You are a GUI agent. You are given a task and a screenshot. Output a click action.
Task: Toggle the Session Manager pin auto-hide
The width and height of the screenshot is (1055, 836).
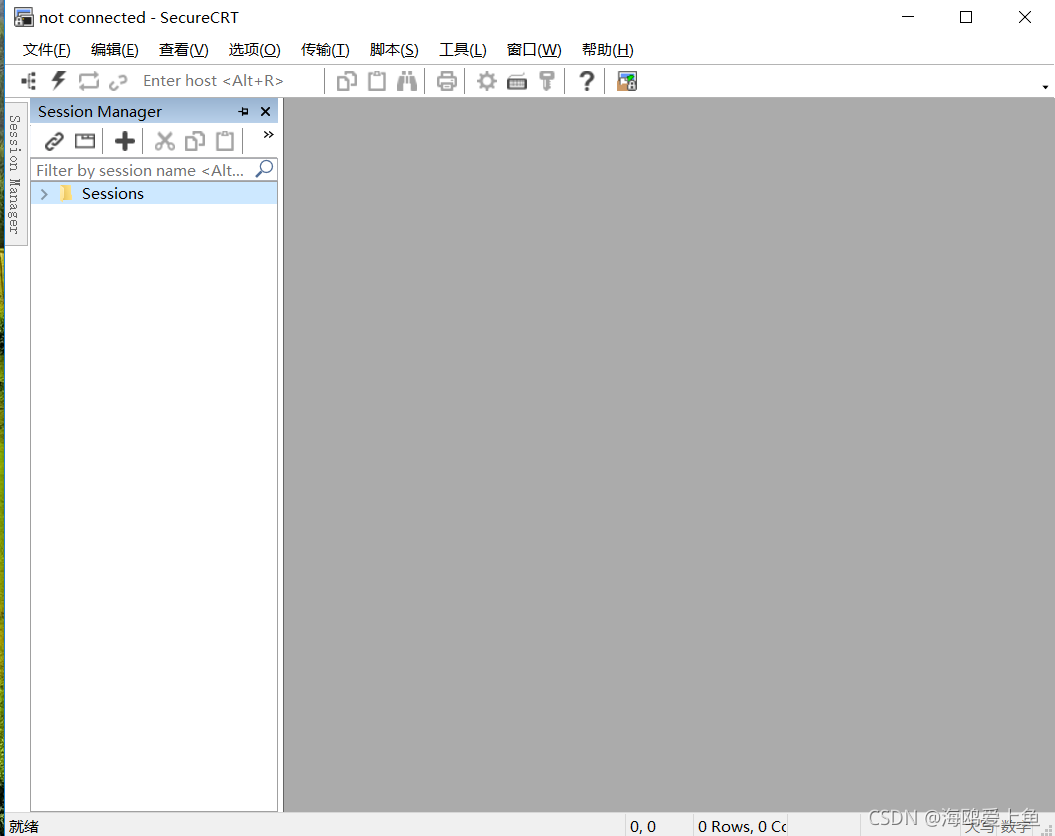coord(244,112)
